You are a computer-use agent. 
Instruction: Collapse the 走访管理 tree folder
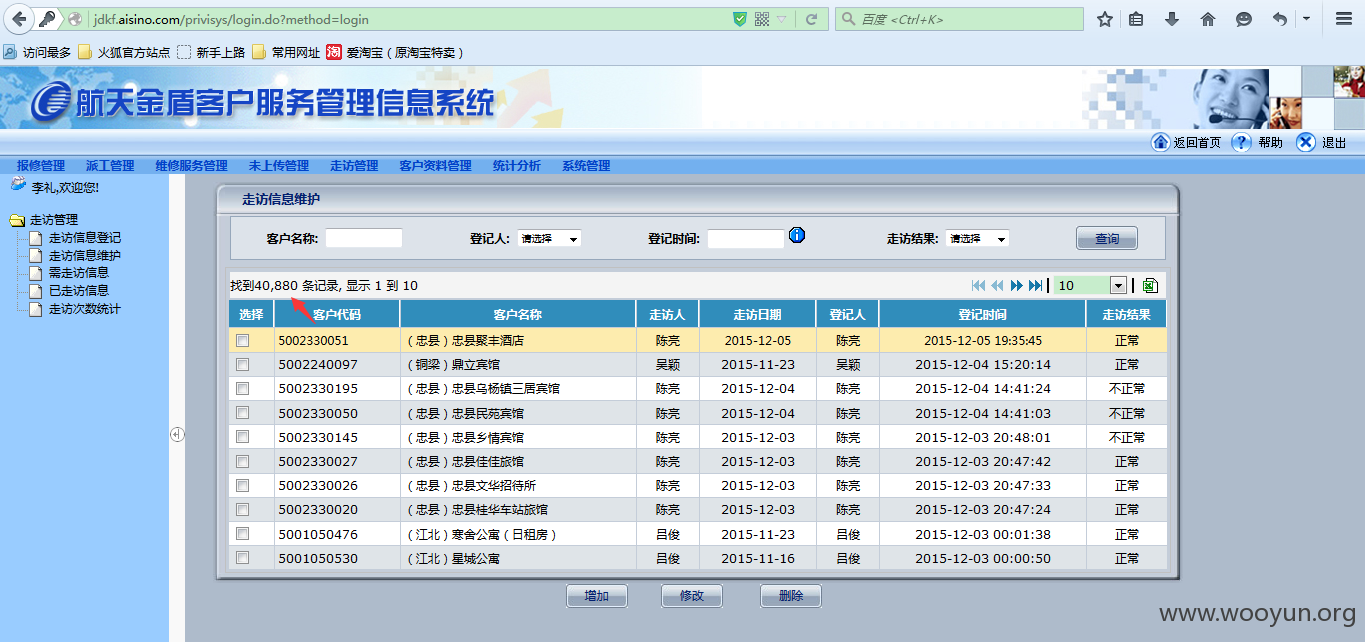pos(17,220)
